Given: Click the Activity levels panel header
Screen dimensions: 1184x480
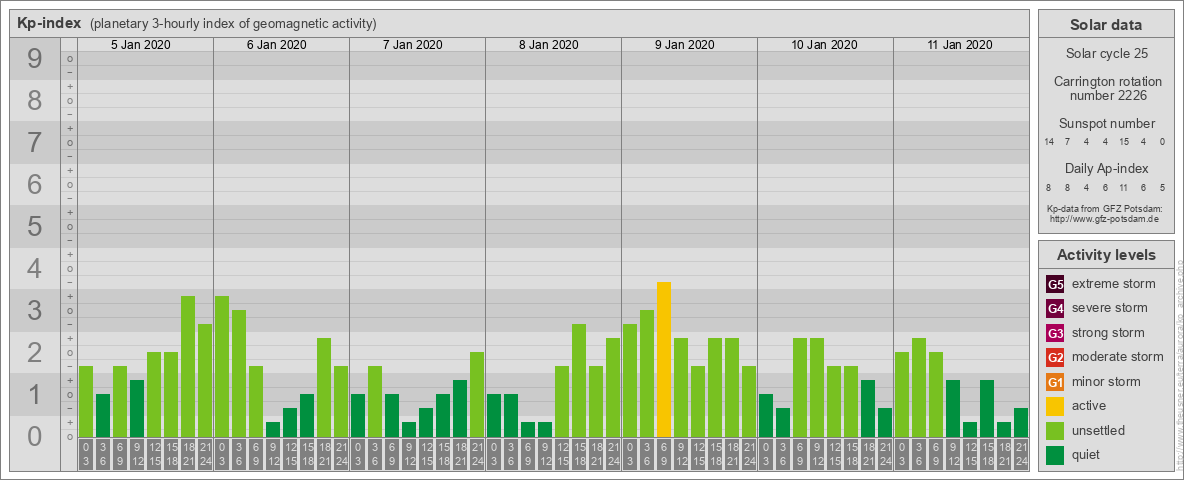Looking at the screenshot, I should (1106, 255).
